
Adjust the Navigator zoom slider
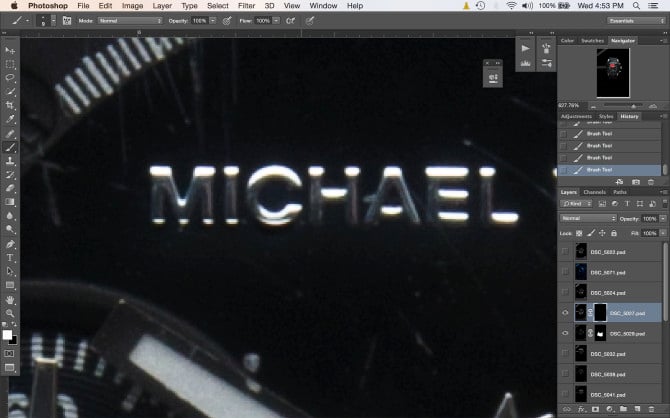click(634, 106)
